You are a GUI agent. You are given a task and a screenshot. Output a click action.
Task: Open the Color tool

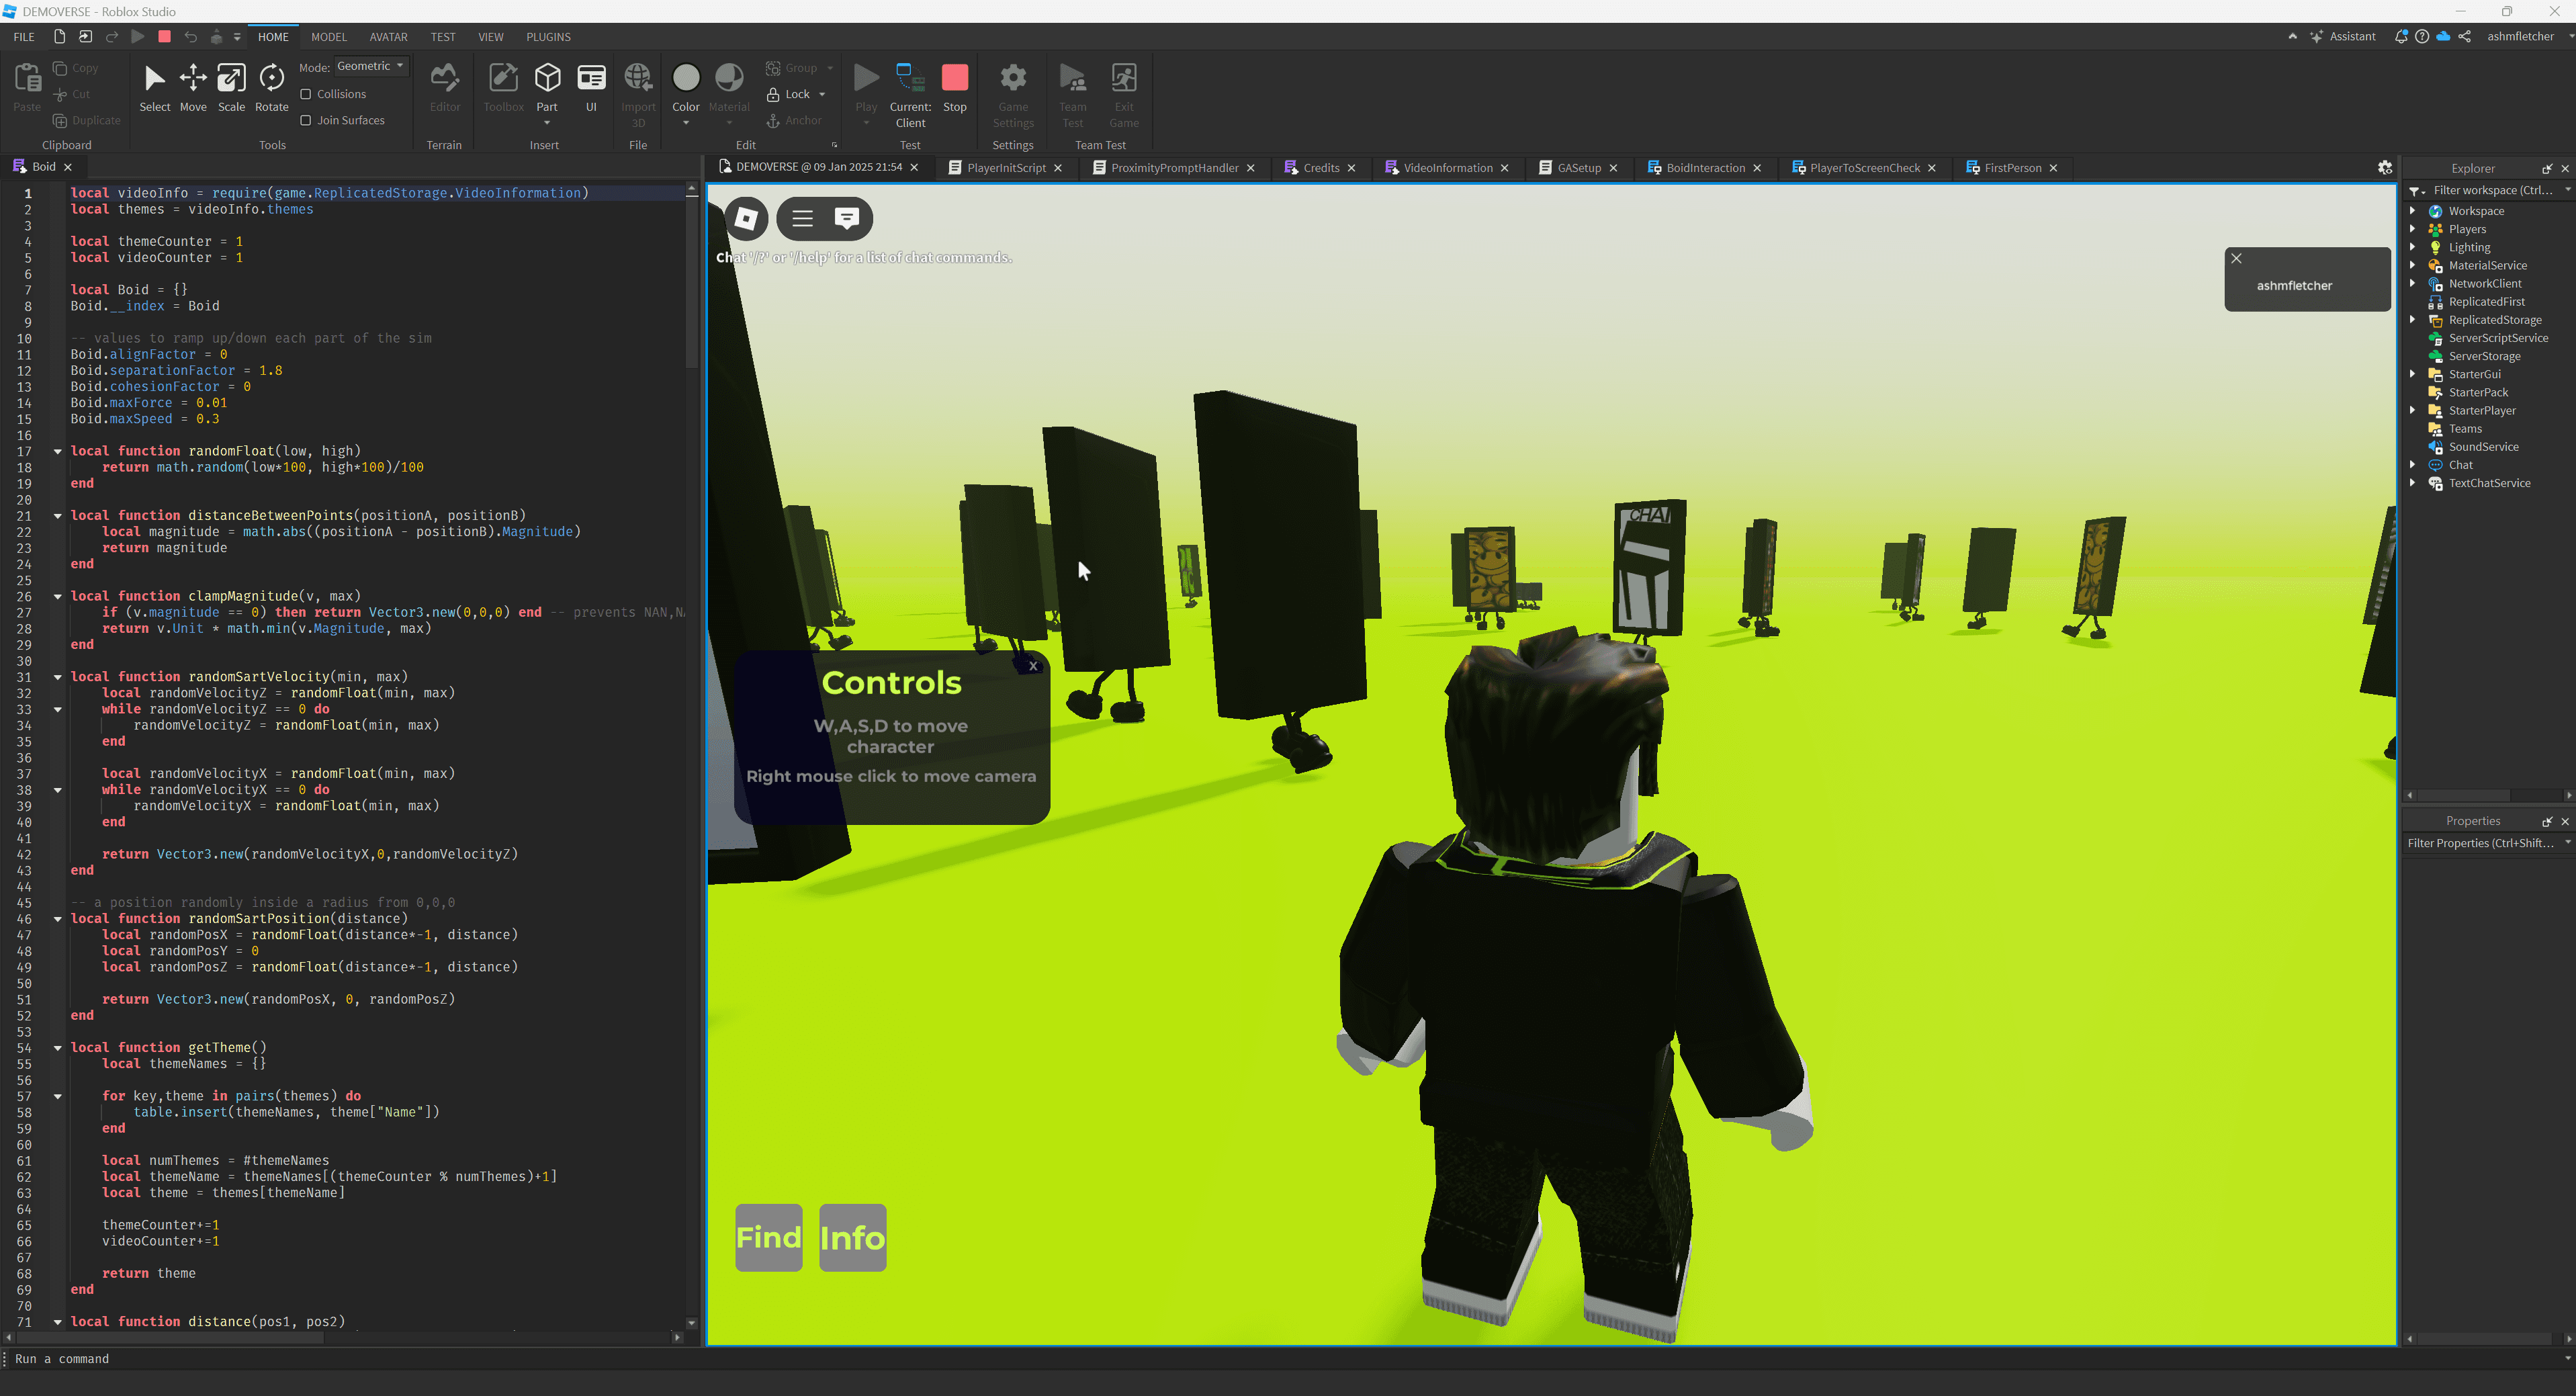[x=686, y=88]
